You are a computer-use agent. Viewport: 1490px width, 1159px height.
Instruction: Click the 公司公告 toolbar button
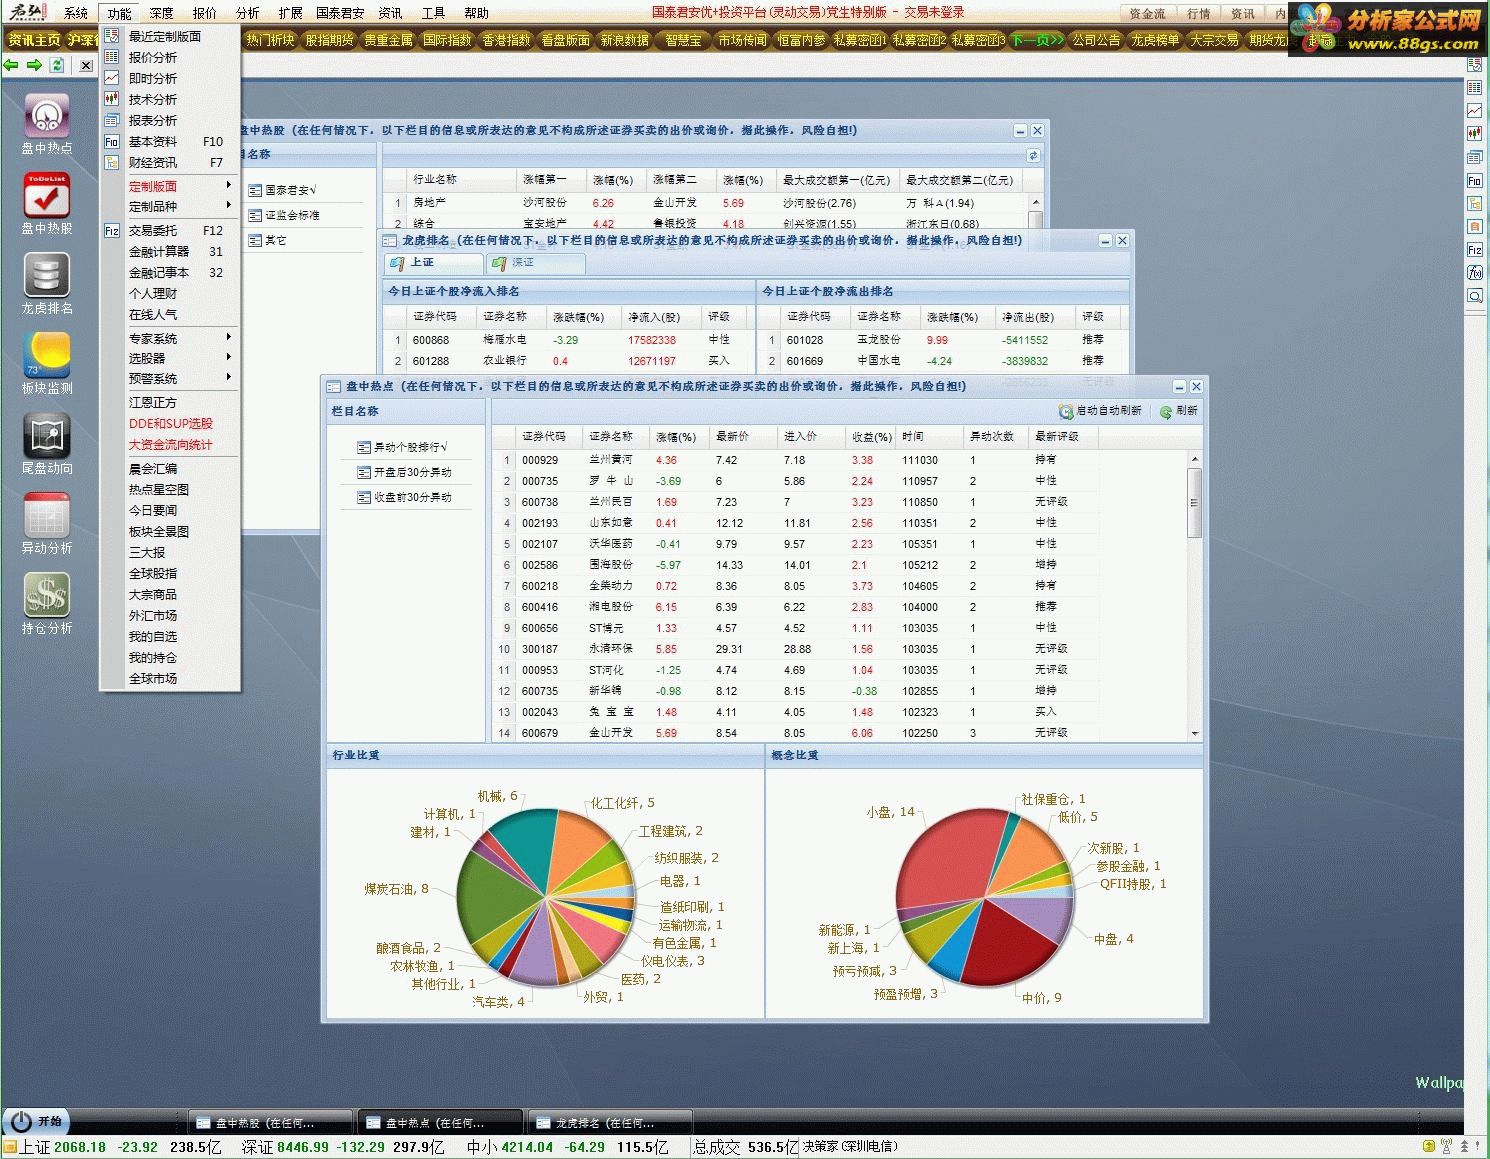coord(1096,40)
